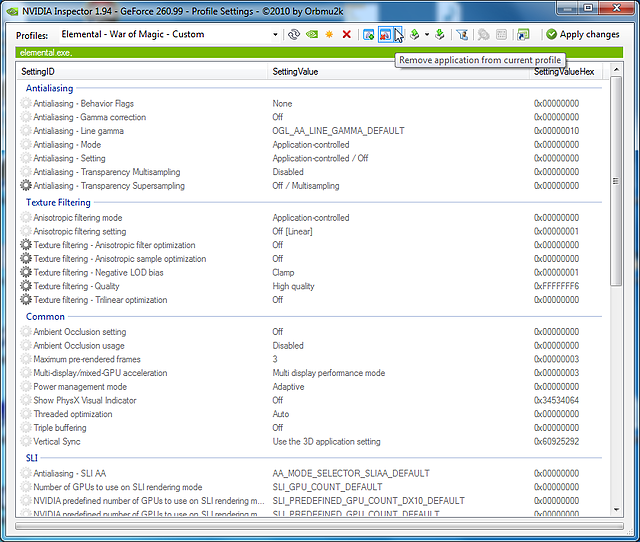Screen dimensions: 640x542
Task: Click gear icon for Anisotropic filter optimization
Action: [26, 245]
